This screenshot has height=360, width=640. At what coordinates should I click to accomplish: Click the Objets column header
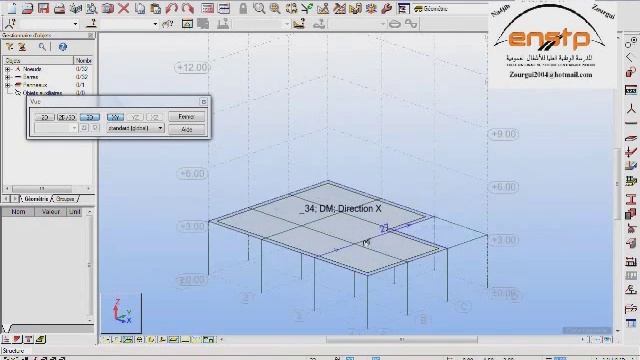38,60
